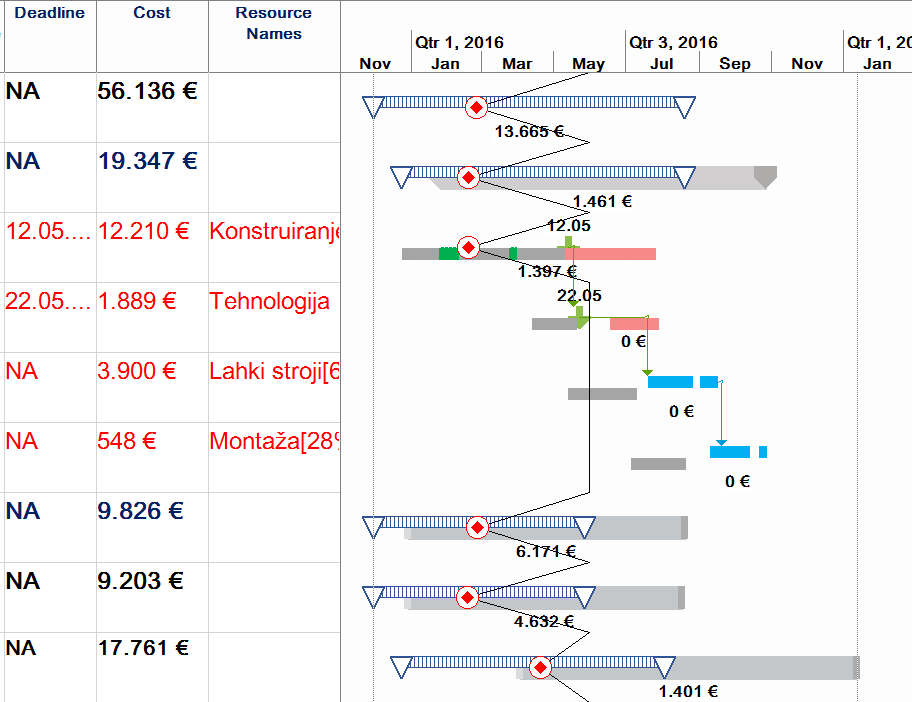Screen dimensions: 912x702
Task: Click the red diamond milestone above the 4.632 € label
Action: pos(467,597)
